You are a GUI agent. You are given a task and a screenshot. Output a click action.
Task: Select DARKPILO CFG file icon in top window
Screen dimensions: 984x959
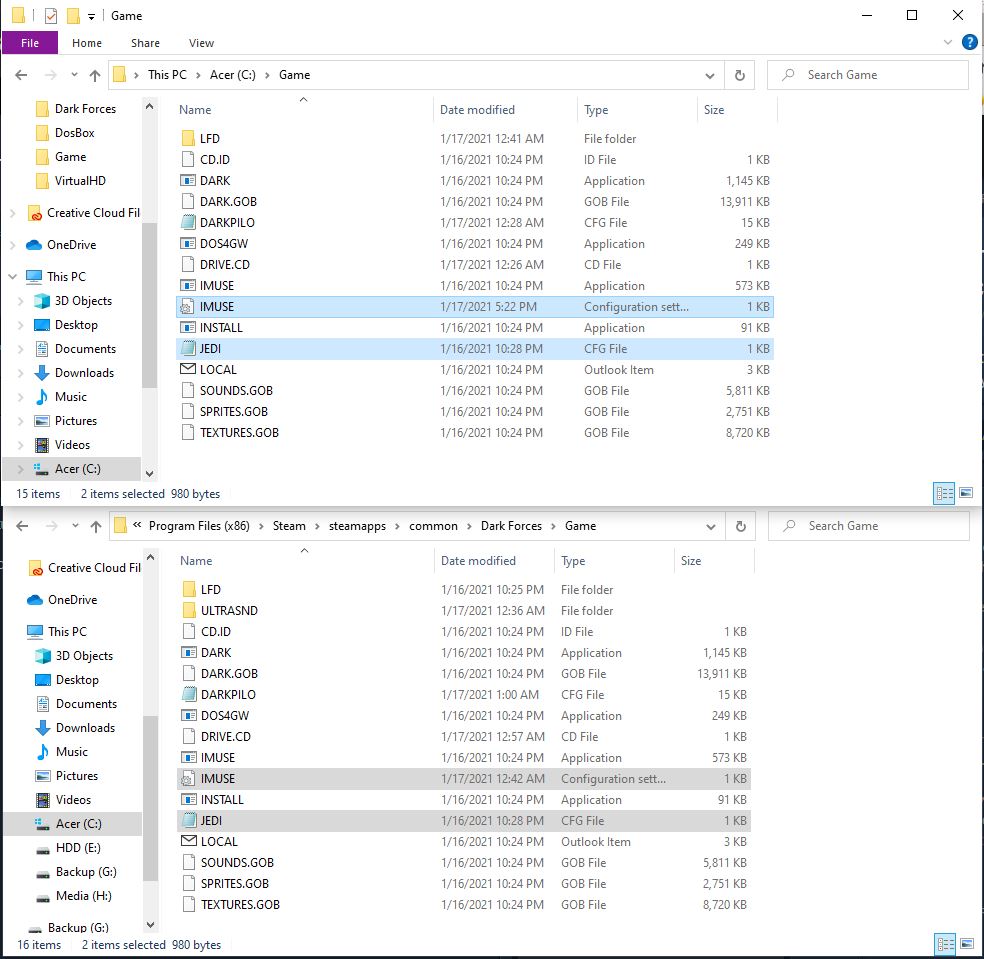pyautogui.click(x=188, y=223)
